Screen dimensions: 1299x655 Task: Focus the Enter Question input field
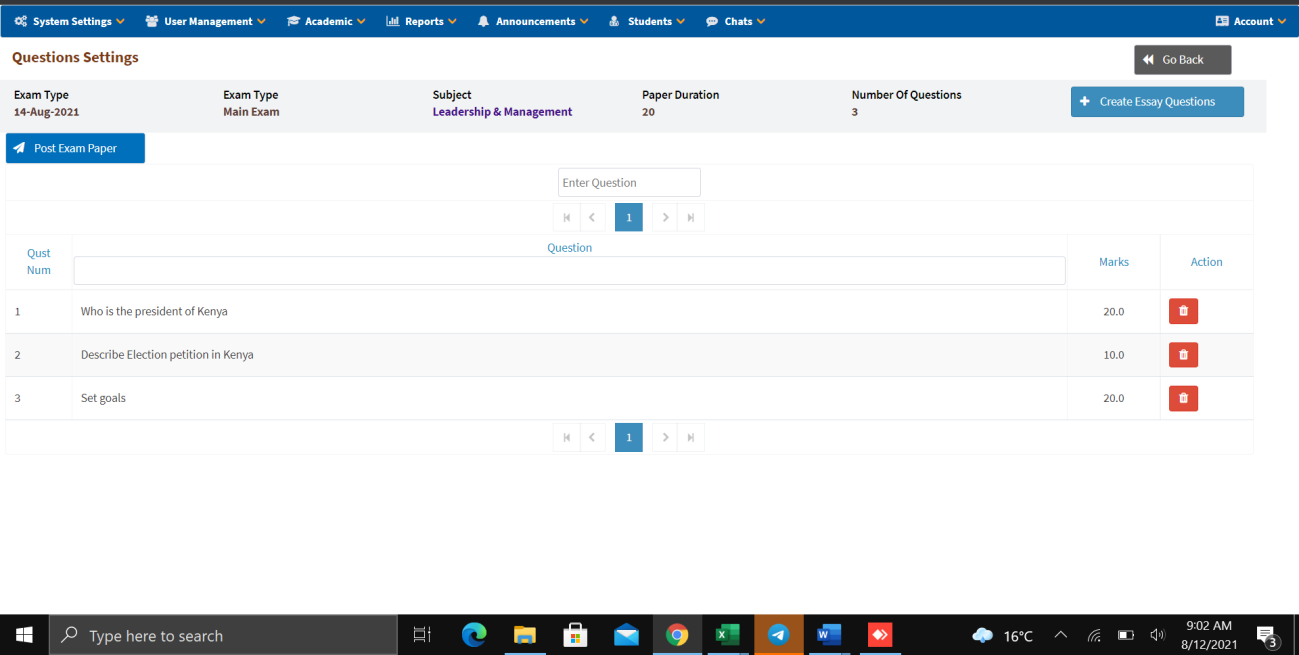(629, 183)
